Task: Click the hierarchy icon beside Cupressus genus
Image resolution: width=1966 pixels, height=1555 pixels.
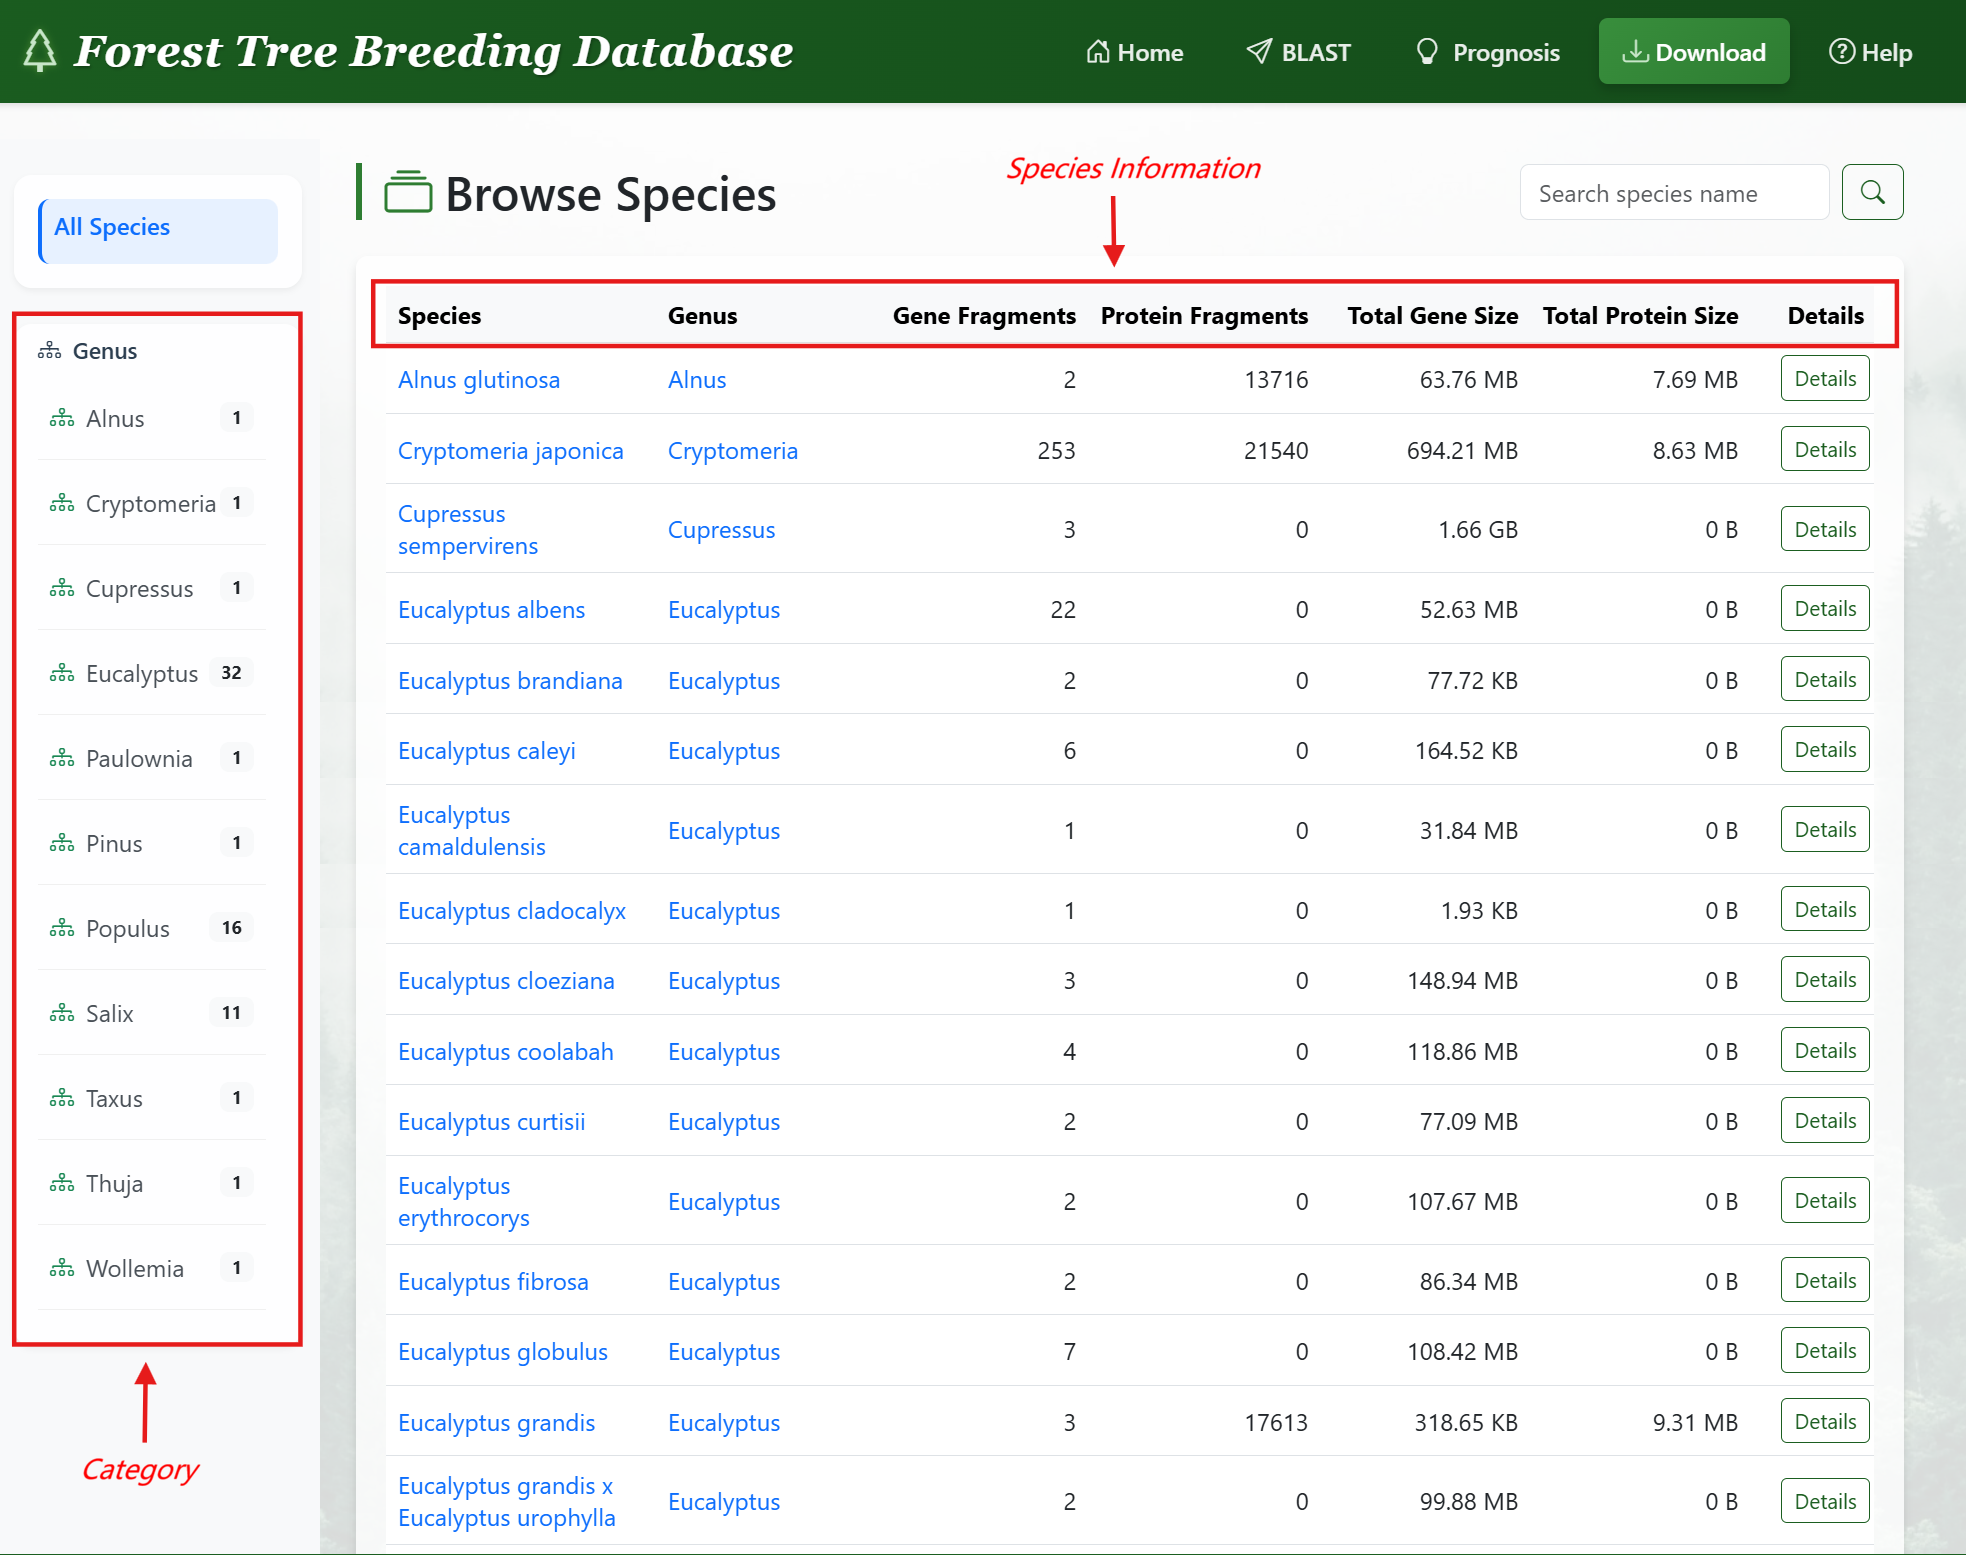Action: pyautogui.click(x=62, y=588)
